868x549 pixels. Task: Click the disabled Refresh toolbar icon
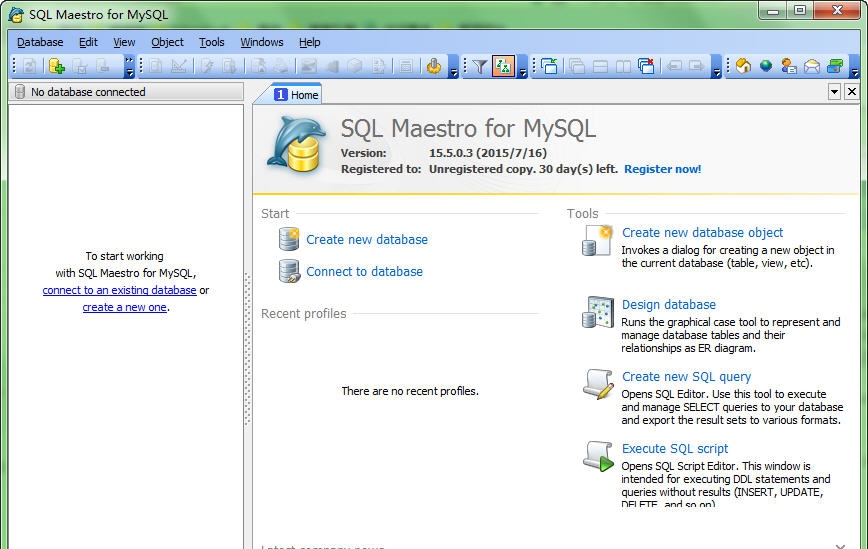(29, 66)
